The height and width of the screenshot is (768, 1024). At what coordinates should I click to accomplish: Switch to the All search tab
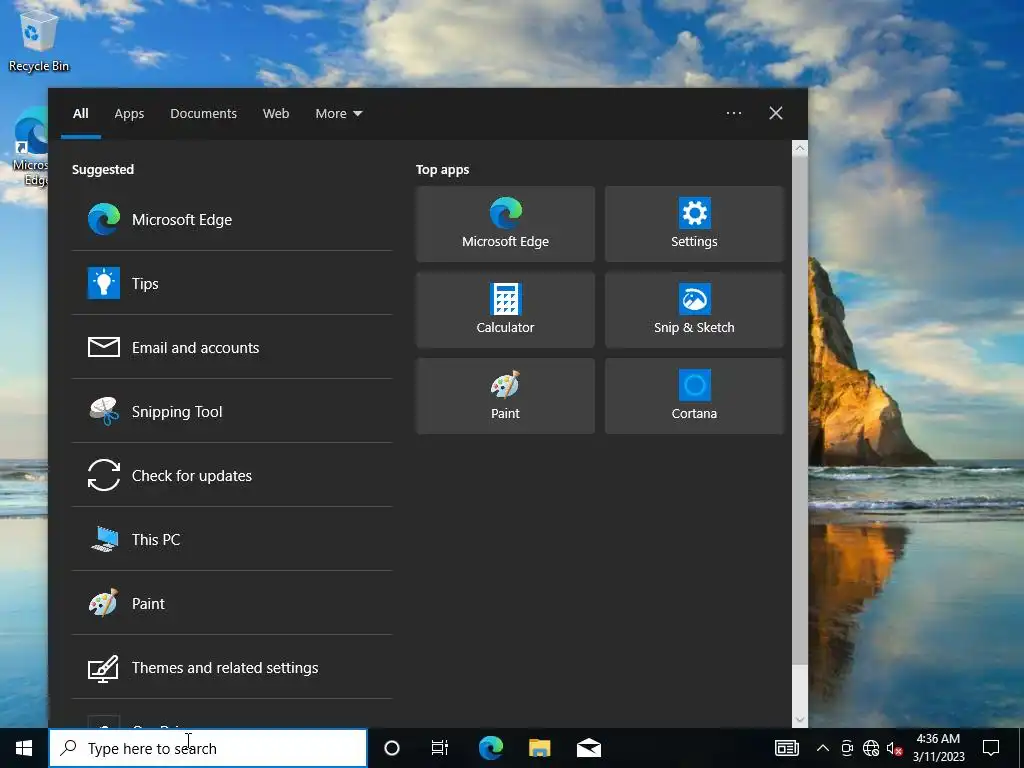(x=81, y=114)
